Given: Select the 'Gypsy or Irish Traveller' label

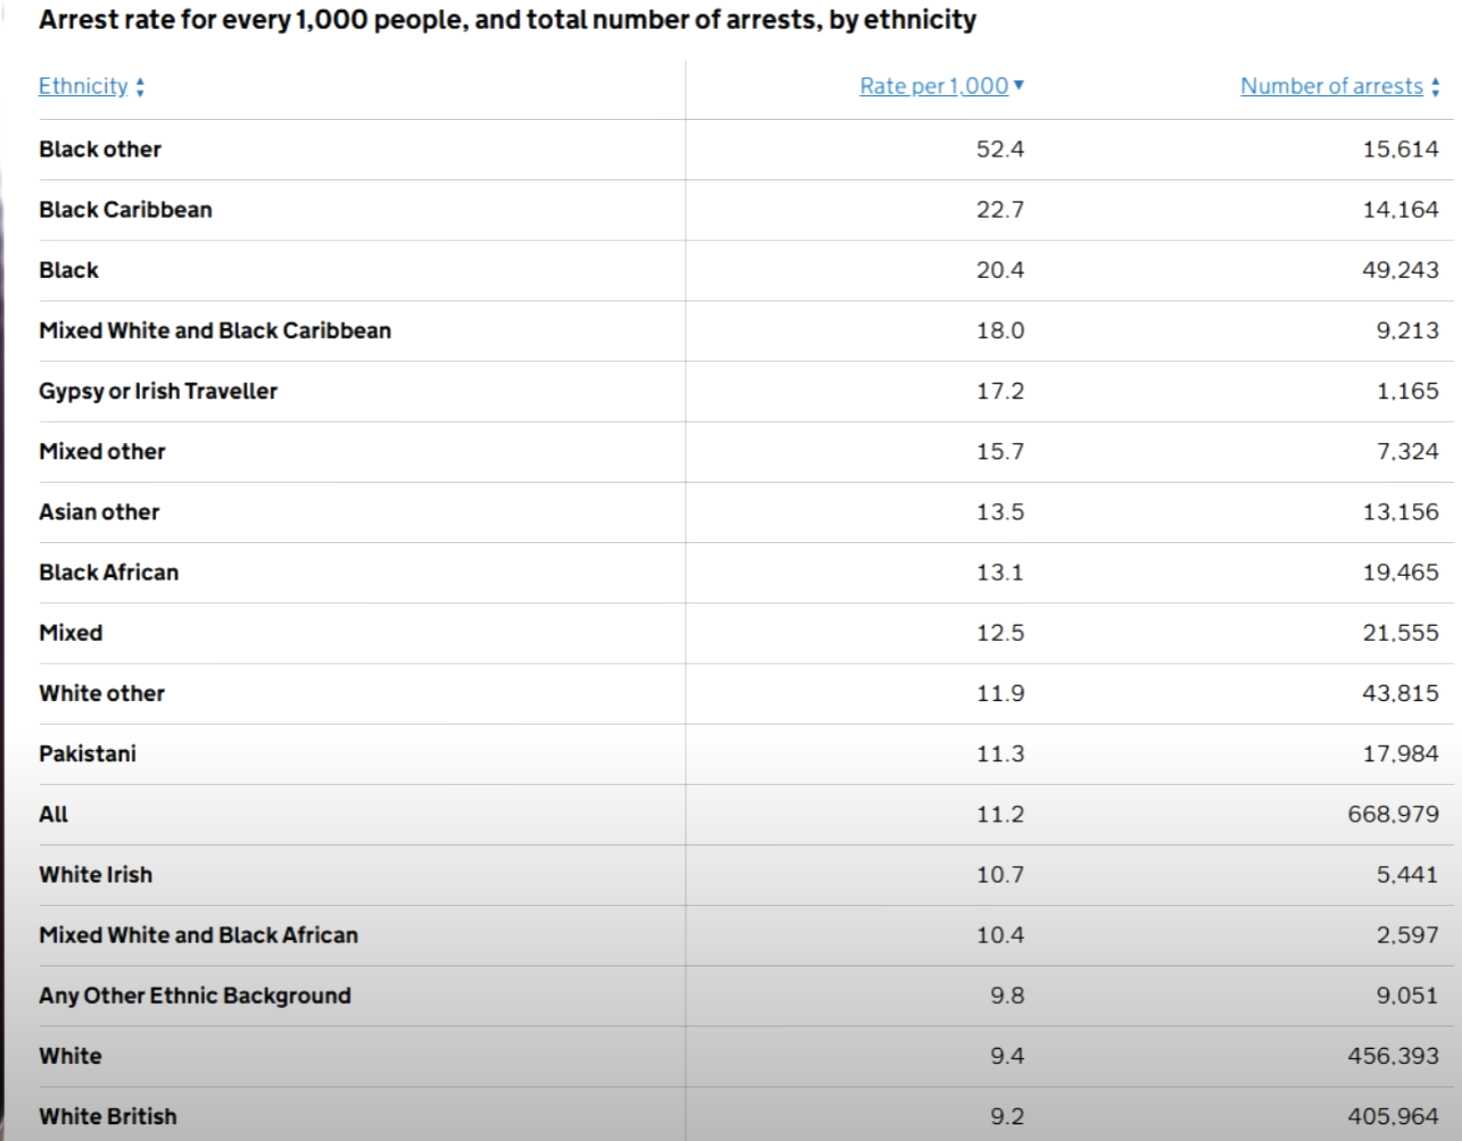Looking at the screenshot, I should [x=158, y=391].
